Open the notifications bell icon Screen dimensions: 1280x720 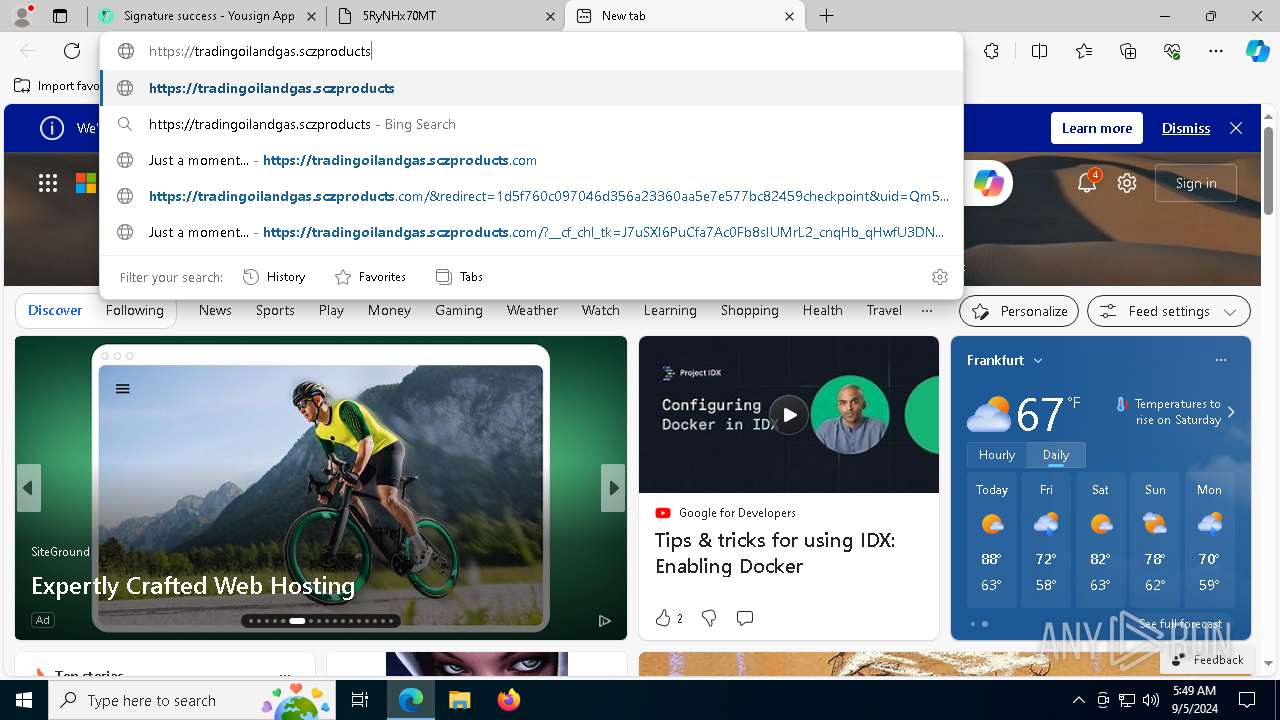coord(1087,183)
